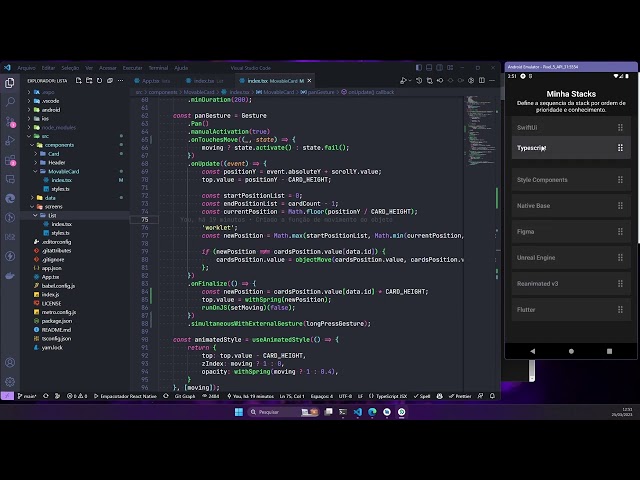Open babel.config.js in Explorer
640x480 pixels.
pos(58,286)
